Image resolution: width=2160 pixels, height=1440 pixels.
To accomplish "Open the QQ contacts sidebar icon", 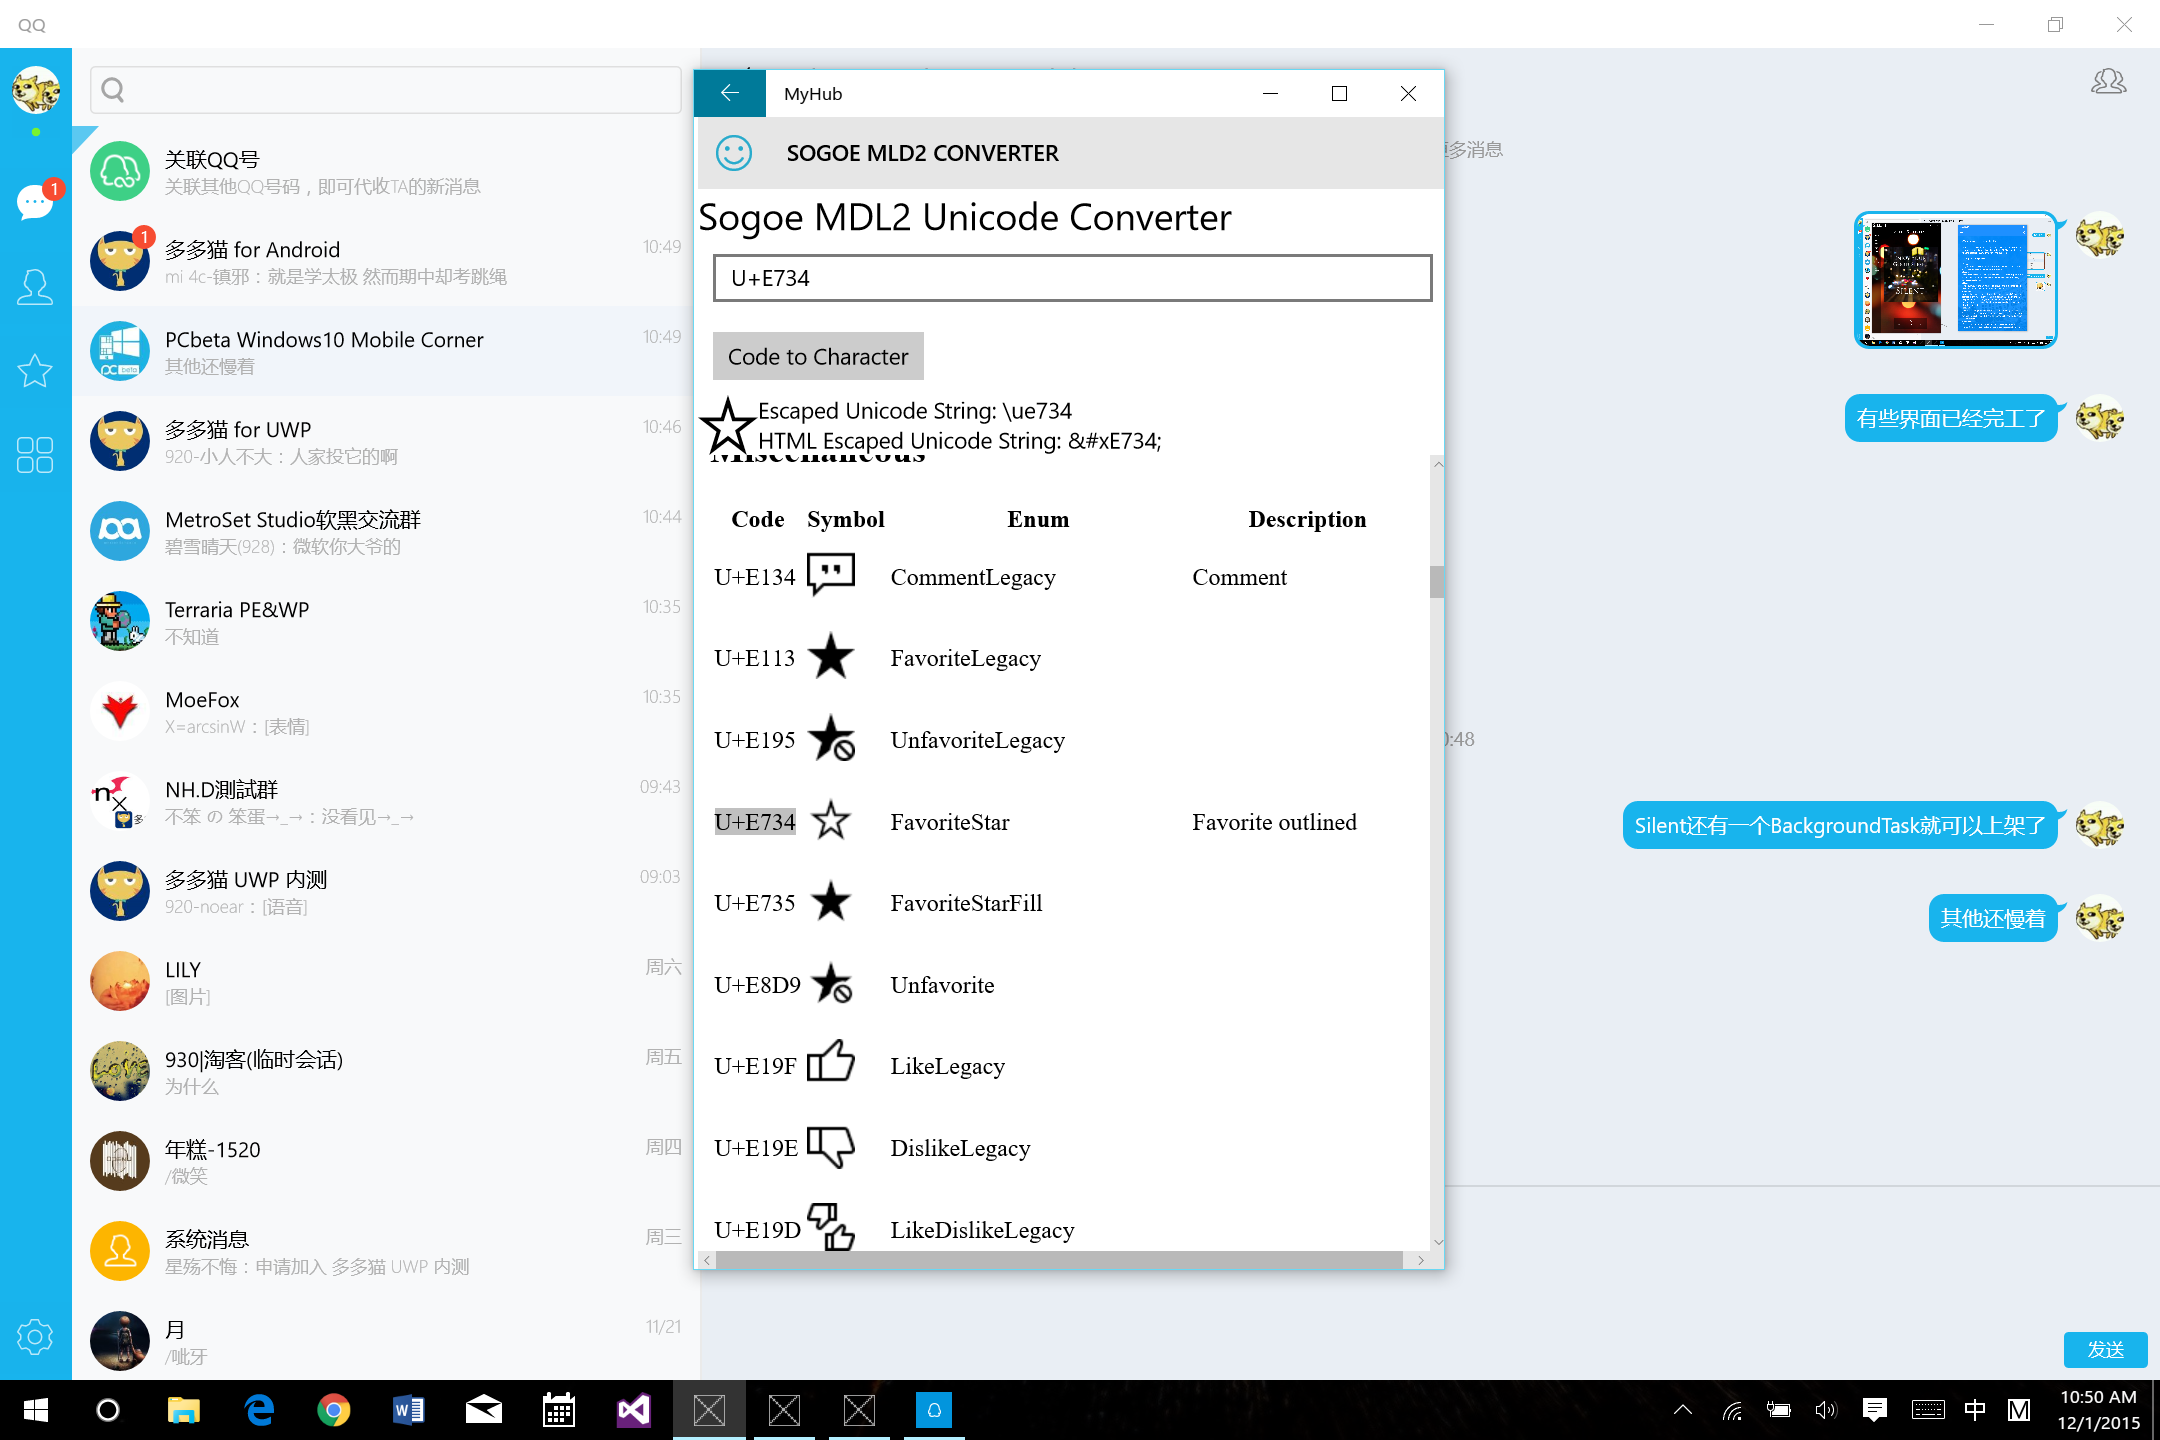I will (35, 287).
